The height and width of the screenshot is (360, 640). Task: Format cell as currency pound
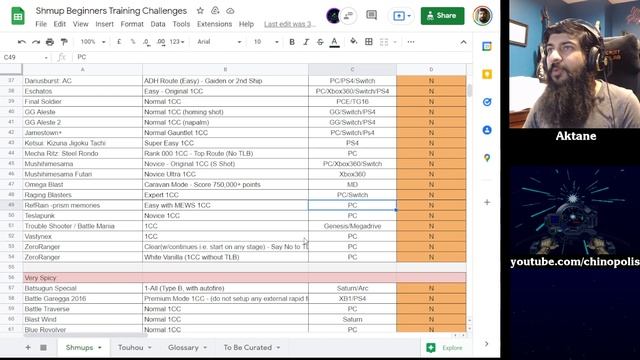(119, 42)
